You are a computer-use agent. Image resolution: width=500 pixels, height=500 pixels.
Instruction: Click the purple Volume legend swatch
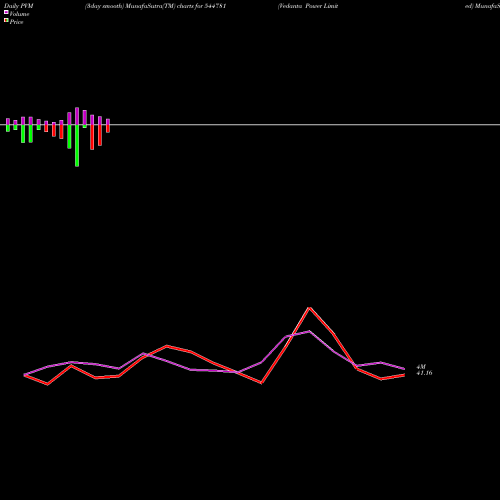point(6,12)
